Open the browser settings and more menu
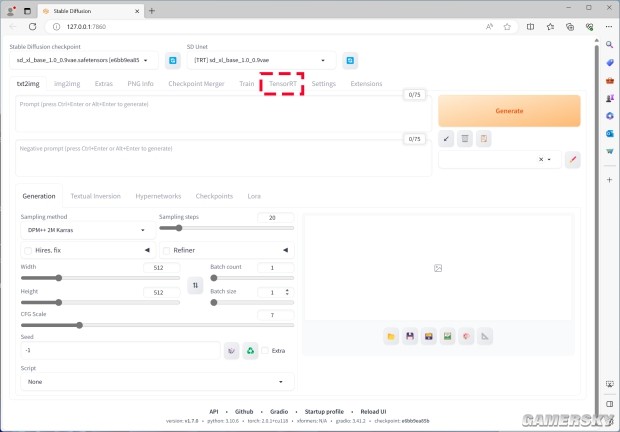 (609, 26)
